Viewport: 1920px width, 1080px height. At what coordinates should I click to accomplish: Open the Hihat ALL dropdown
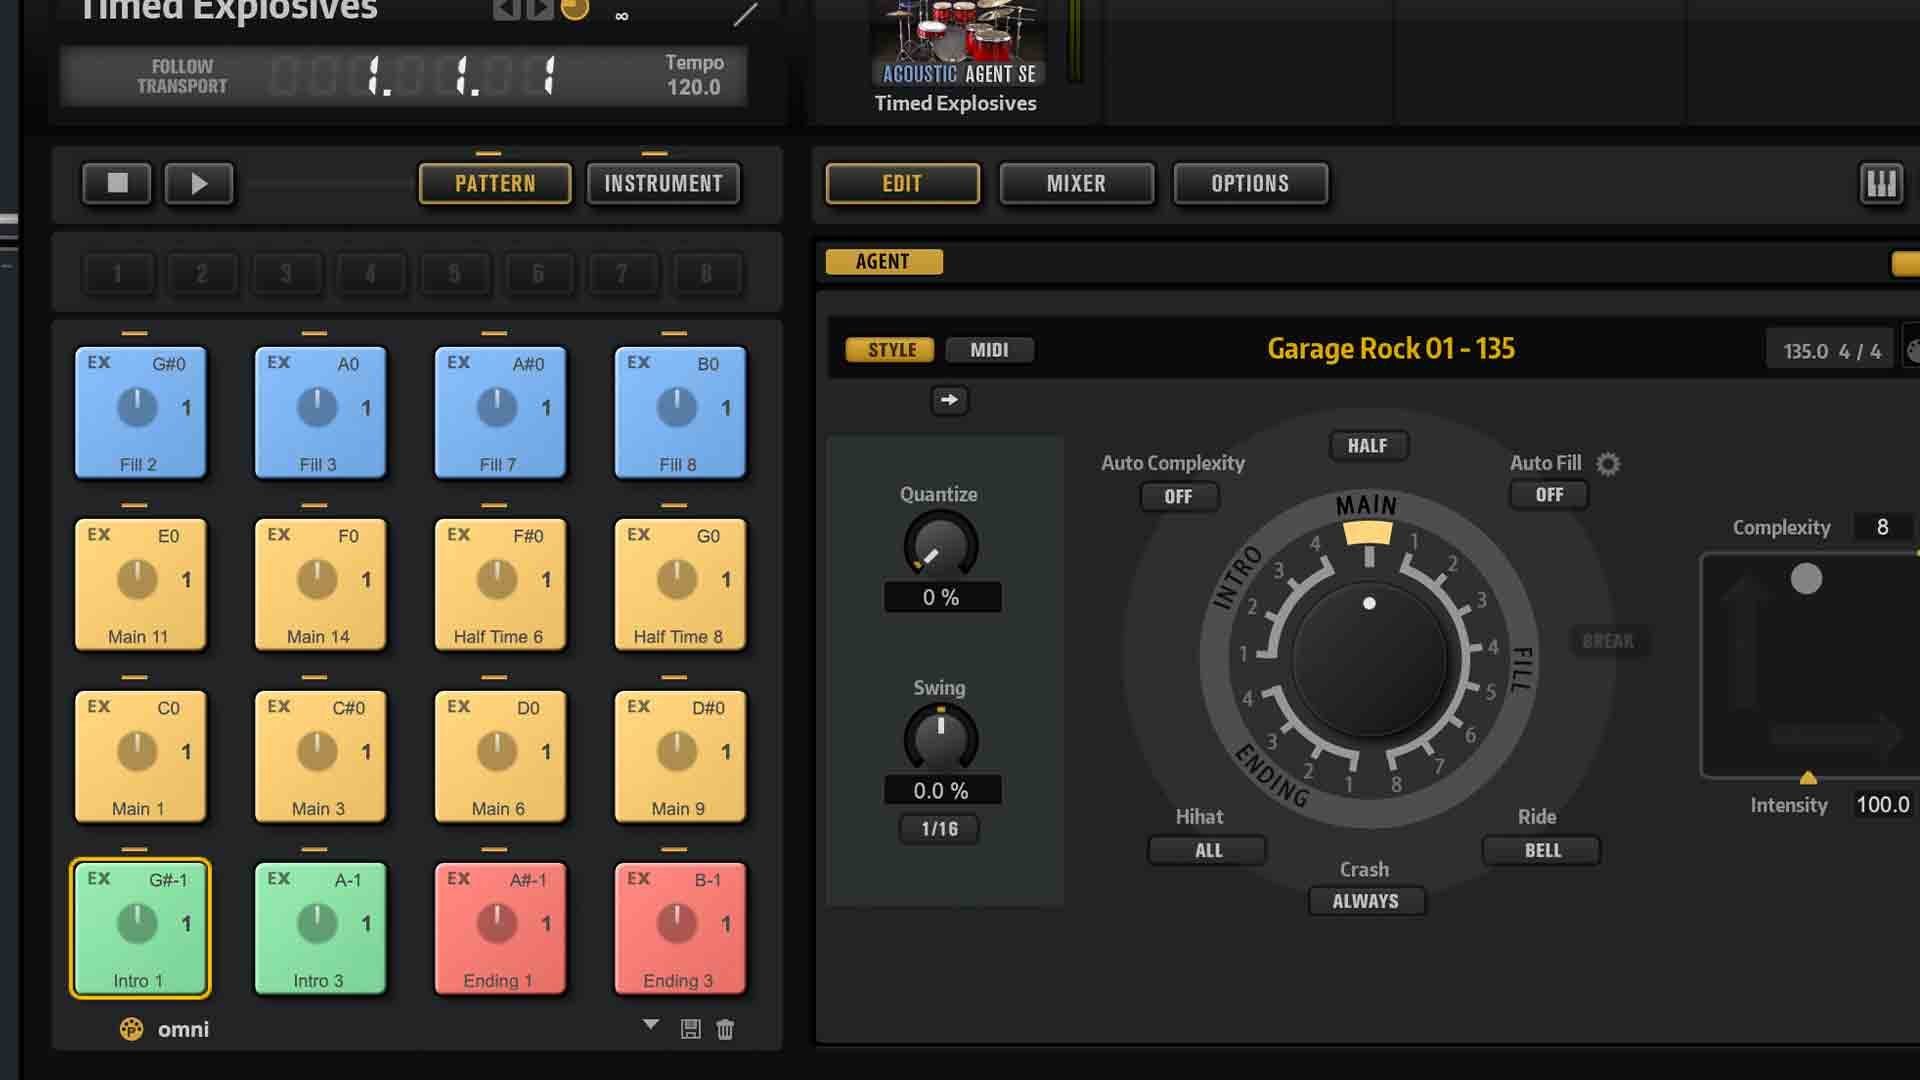[x=1208, y=851]
